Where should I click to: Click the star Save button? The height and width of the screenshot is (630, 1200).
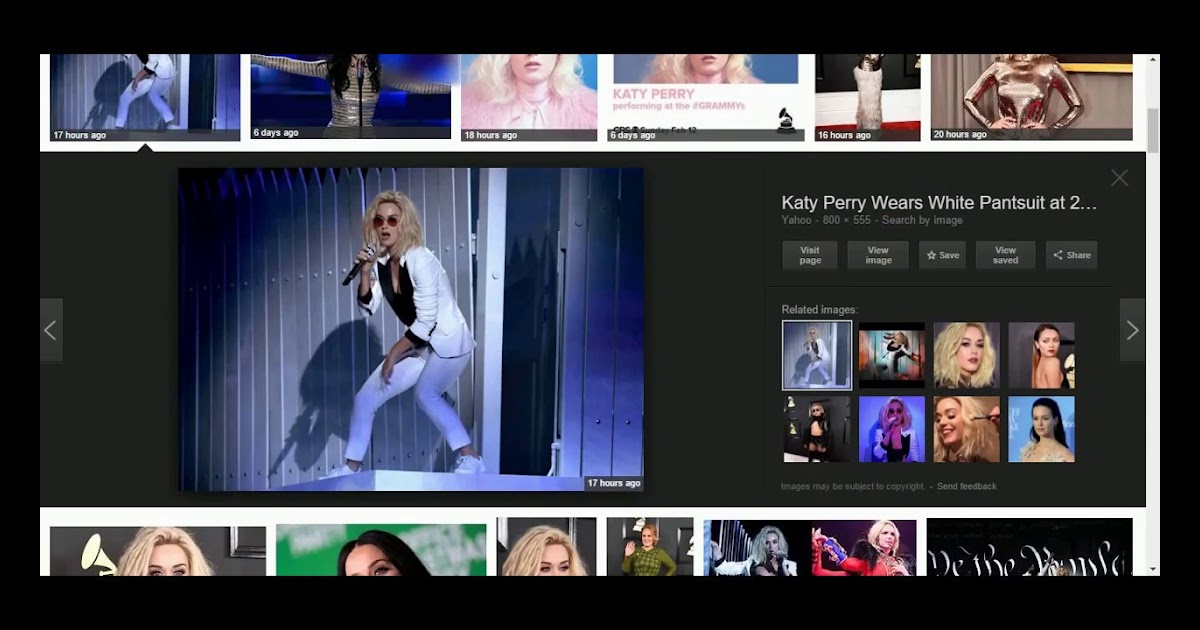(x=942, y=255)
